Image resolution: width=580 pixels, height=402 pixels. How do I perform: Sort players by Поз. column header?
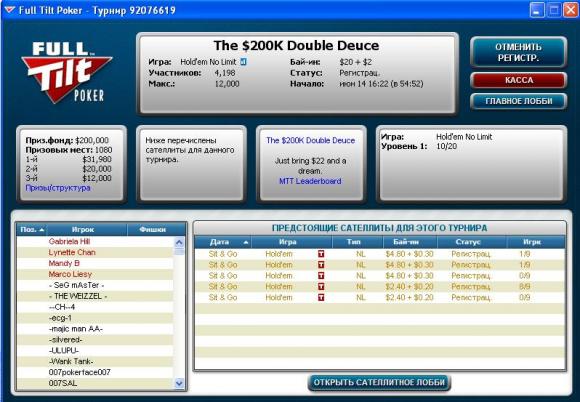pyautogui.click(x=32, y=230)
